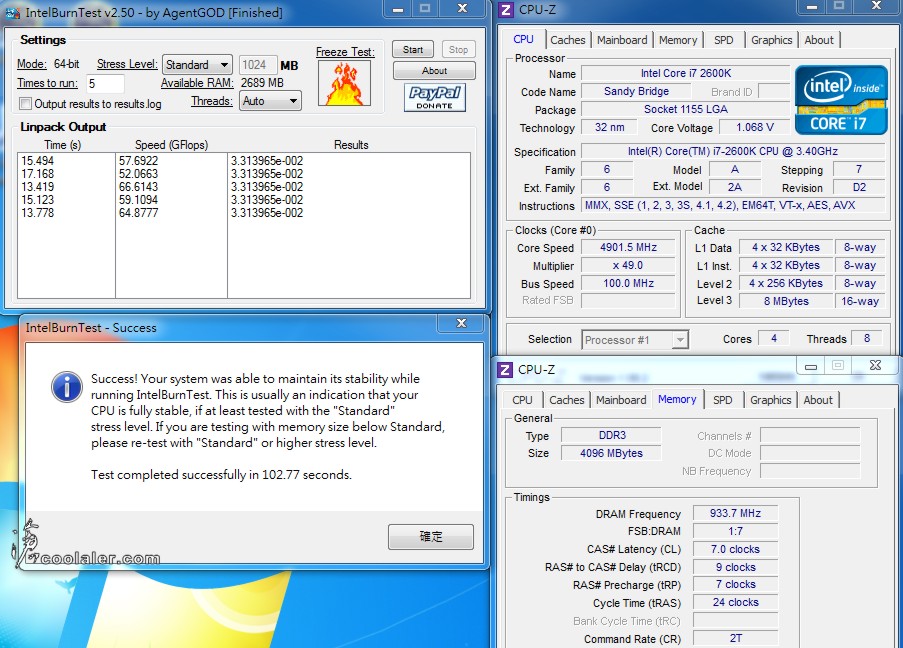Click the FSB:DRAM ratio value 1:7
This screenshot has width=903, height=648.
[735, 531]
